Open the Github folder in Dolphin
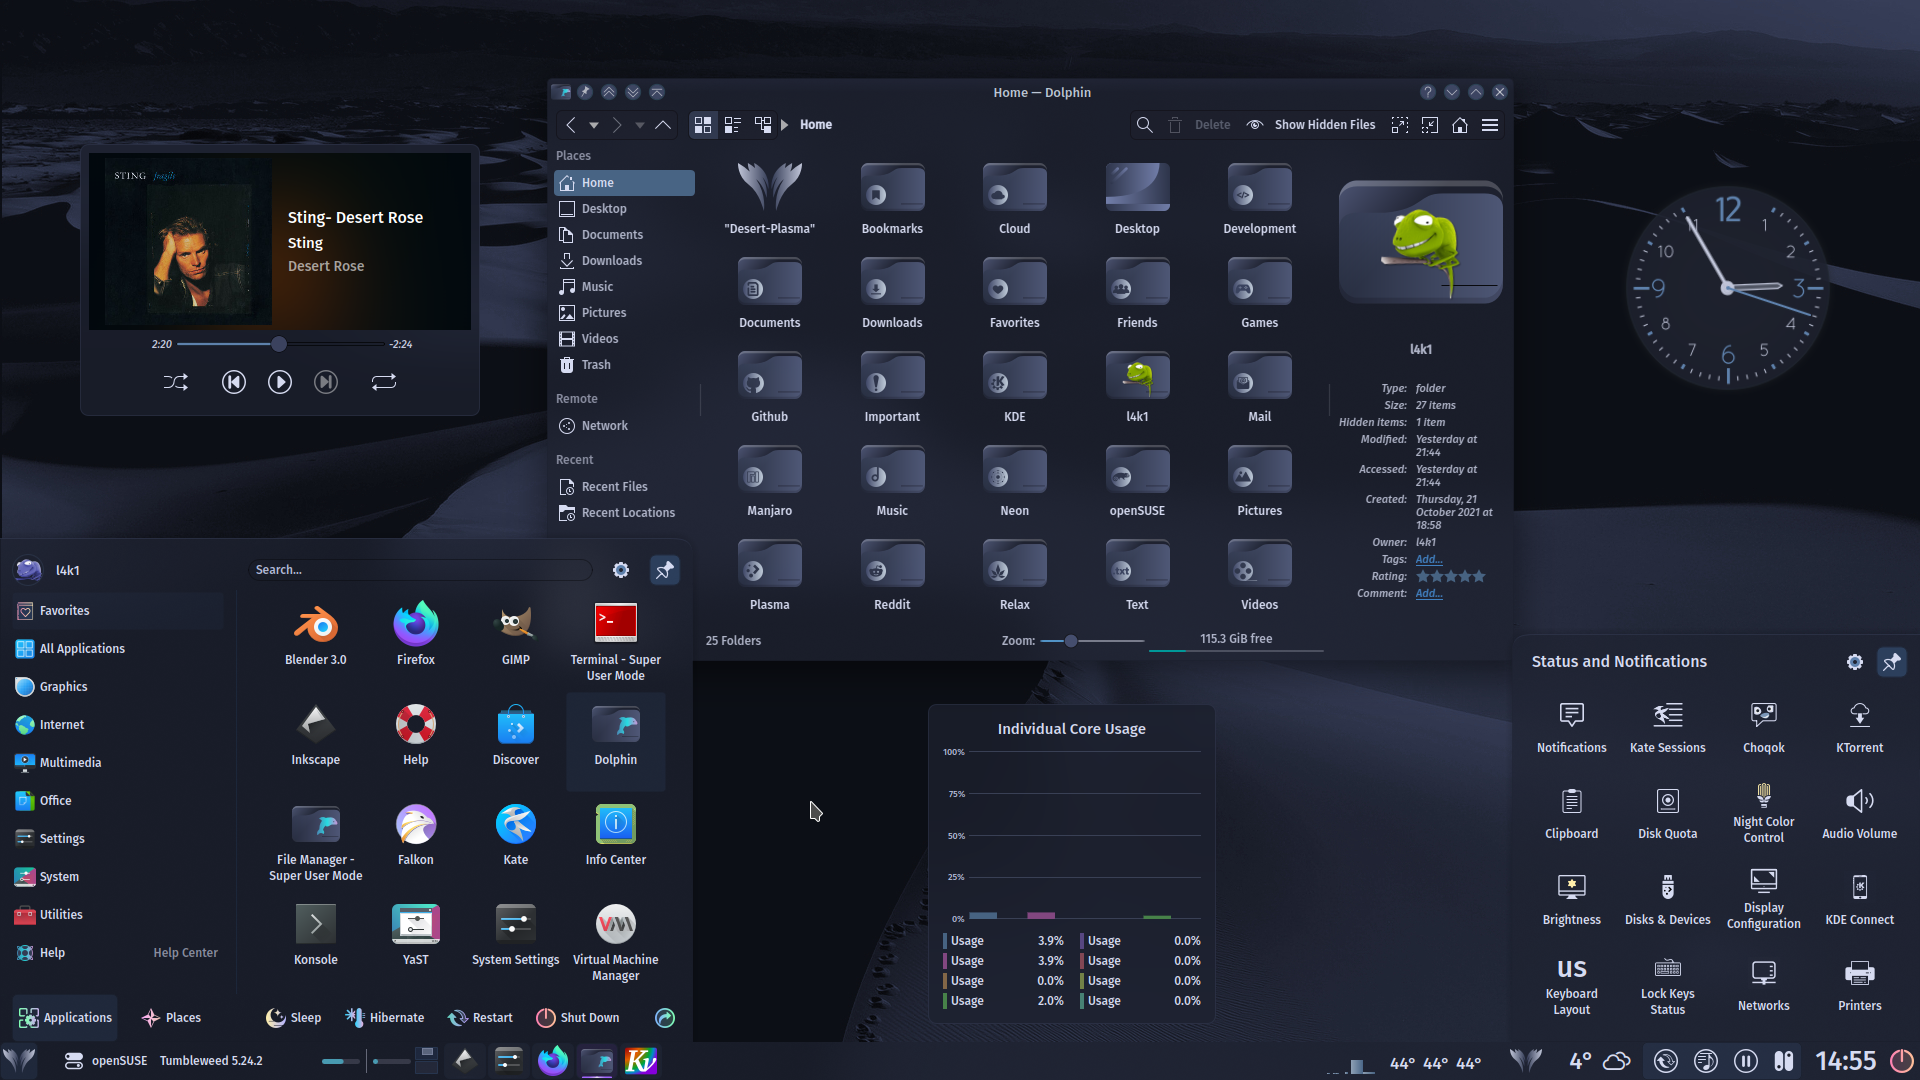1920x1080 pixels. click(x=769, y=387)
